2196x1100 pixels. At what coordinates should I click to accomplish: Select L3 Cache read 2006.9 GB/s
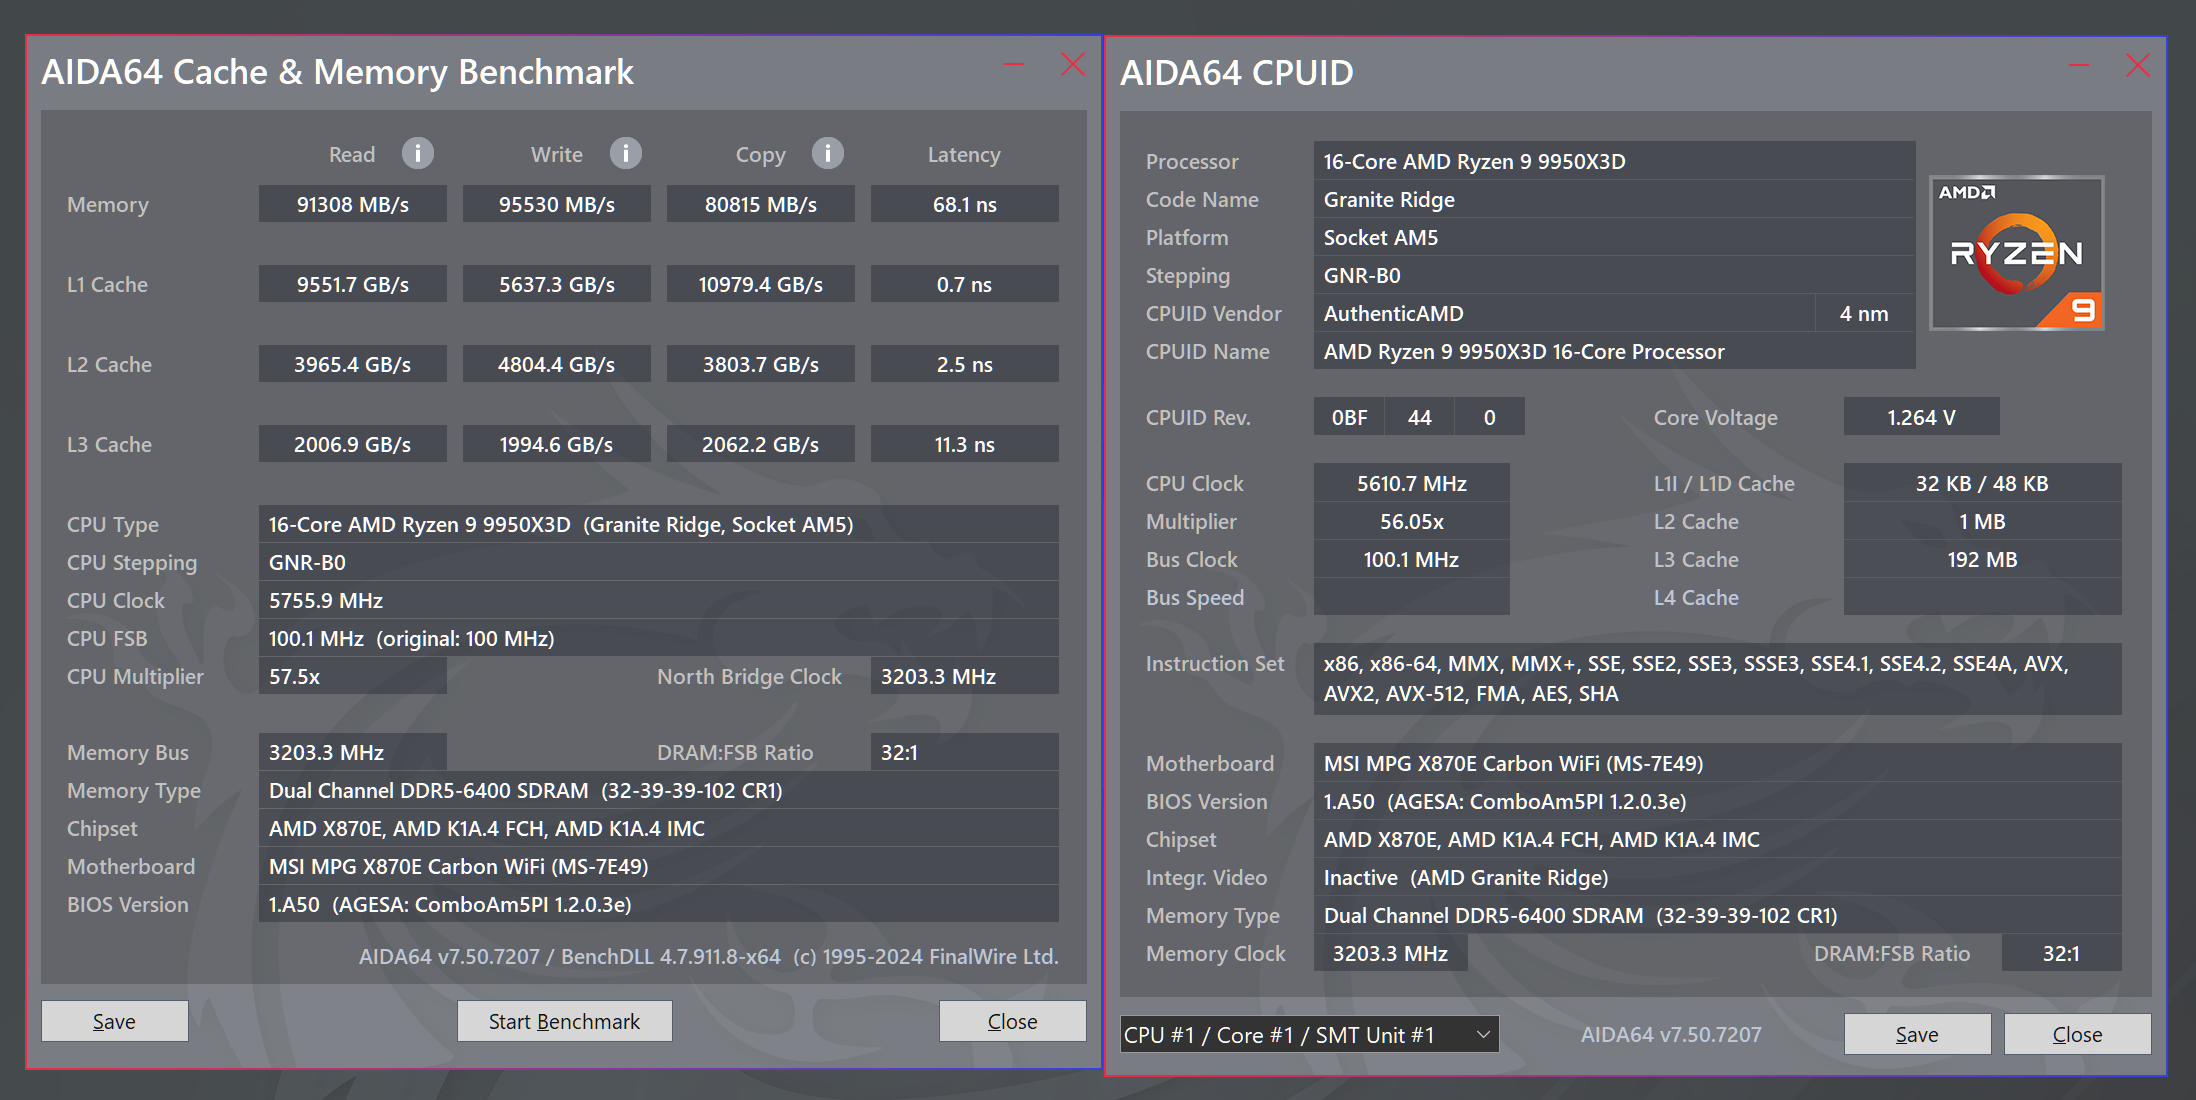click(x=352, y=444)
